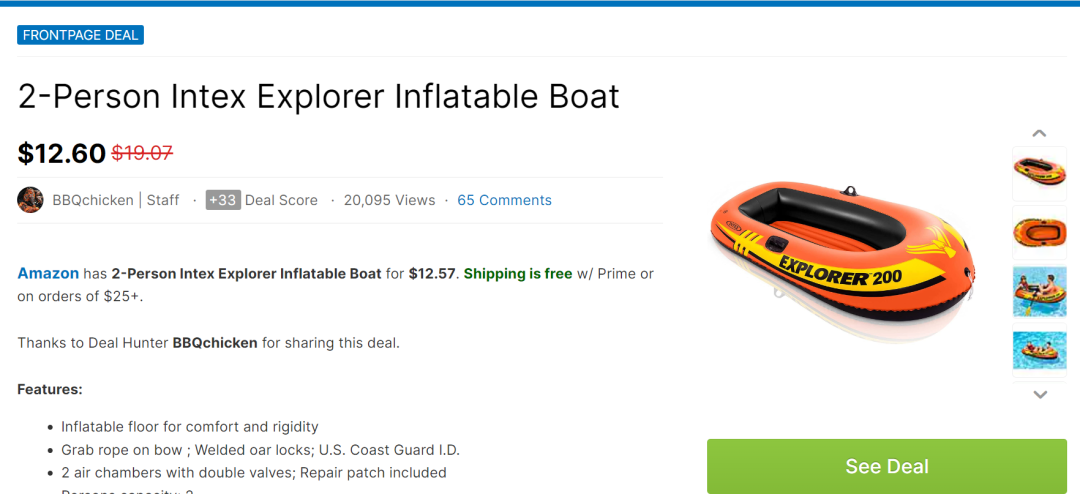
Task: Click the 20,095 Views counter
Action: (x=389, y=200)
